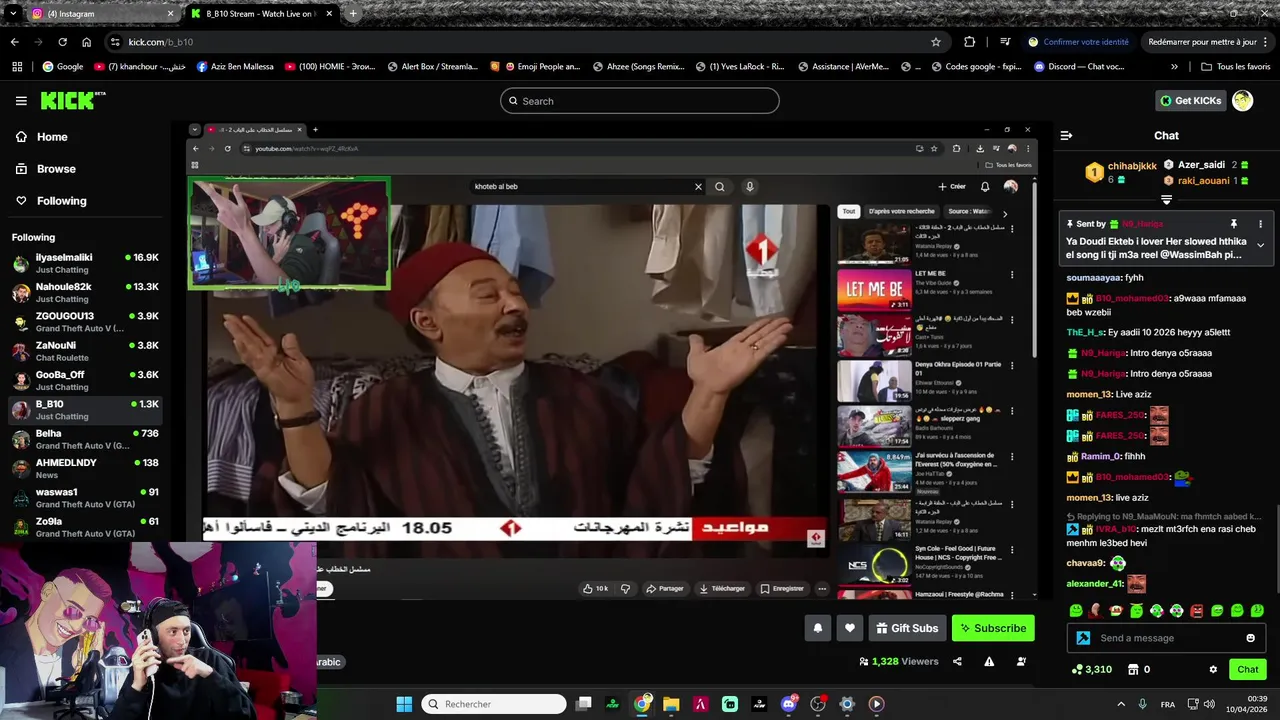The width and height of the screenshot is (1280, 720).
Task: Open GooBa_Off channel in Following list
Action: (x=85, y=381)
